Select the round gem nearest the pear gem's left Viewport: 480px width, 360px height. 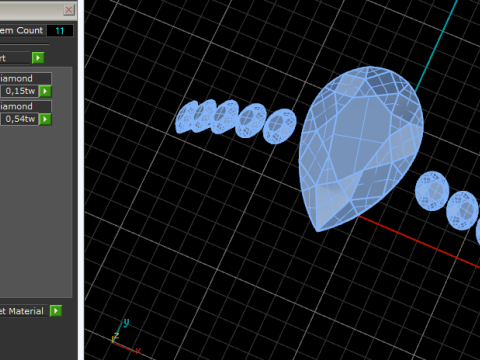(279, 126)
